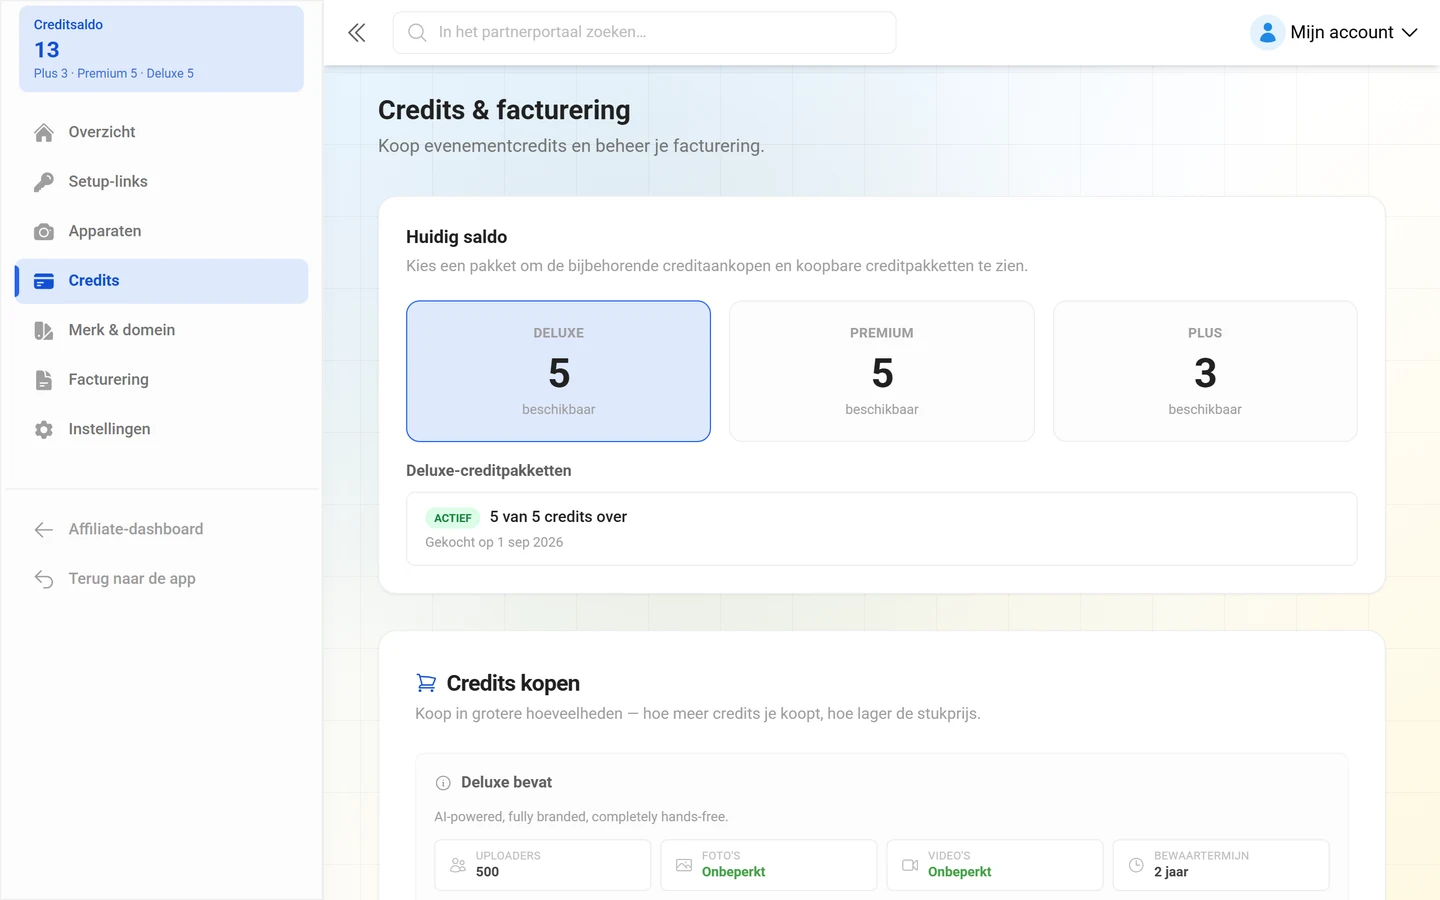The height and width of the screenshot is (900, 1440).
Task: Open the Mijn account dropdown
Action: 1334,33
